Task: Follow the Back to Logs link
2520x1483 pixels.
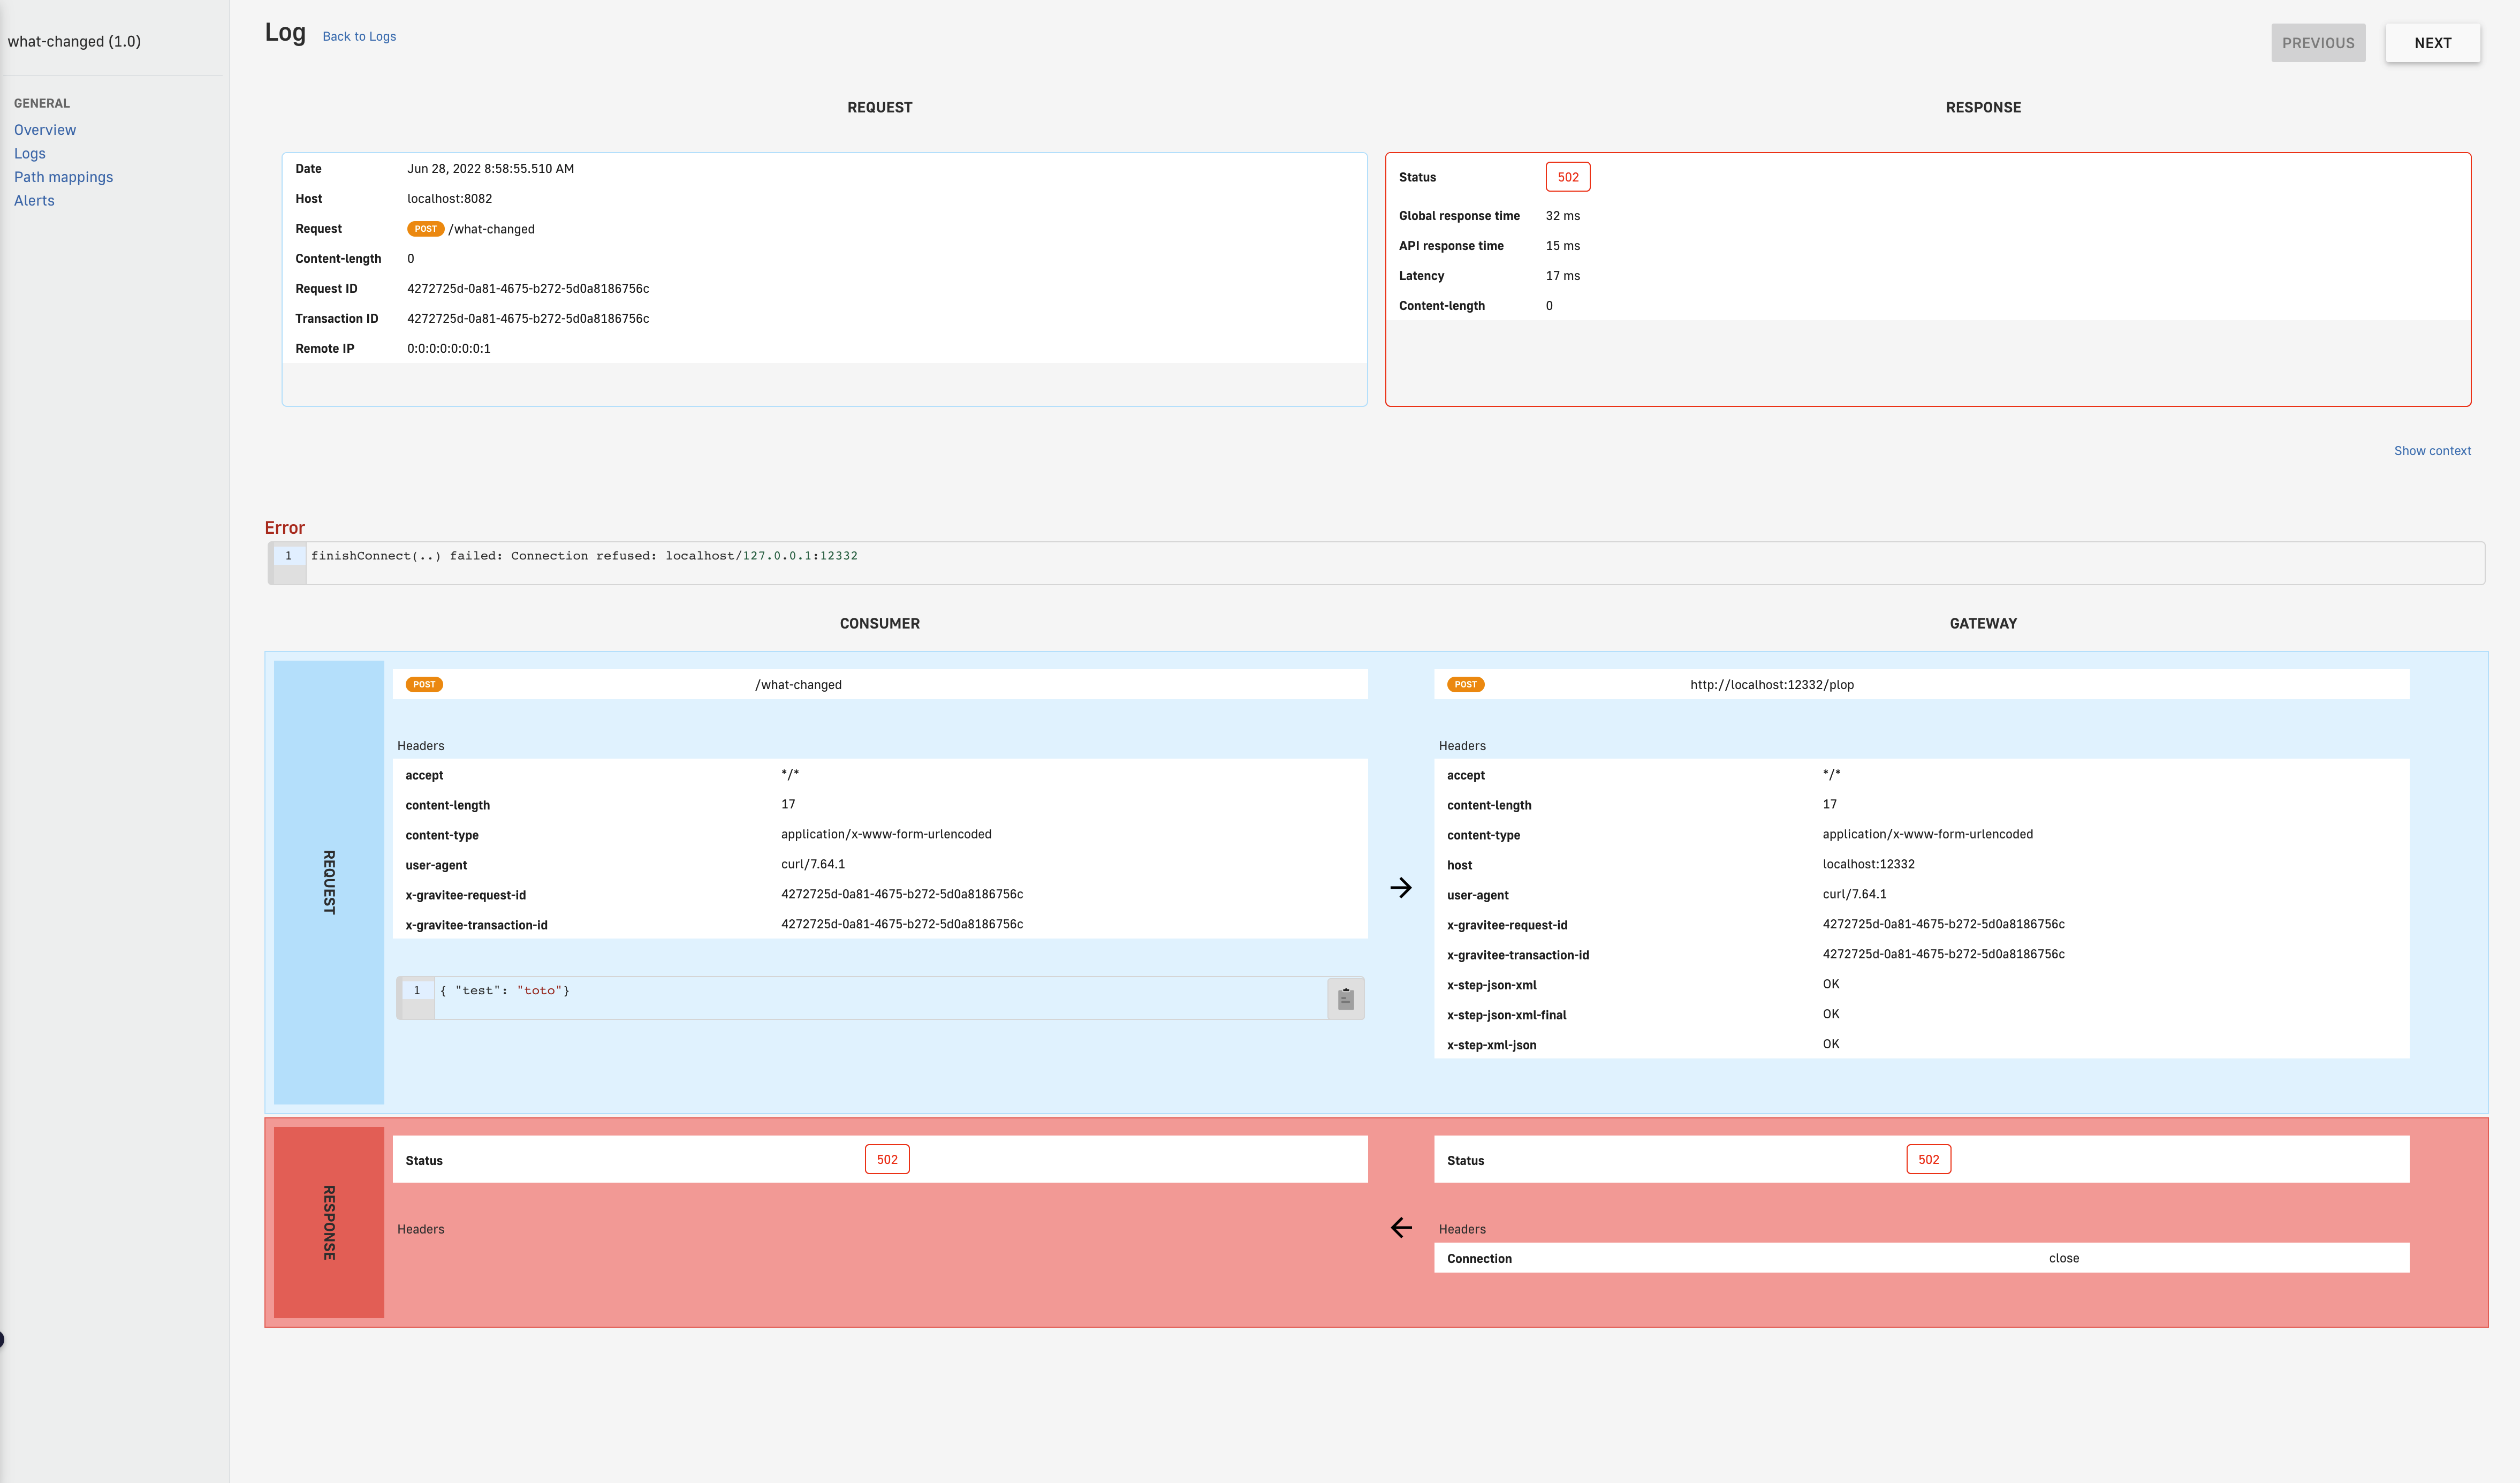Action: (x=359, y=37)
